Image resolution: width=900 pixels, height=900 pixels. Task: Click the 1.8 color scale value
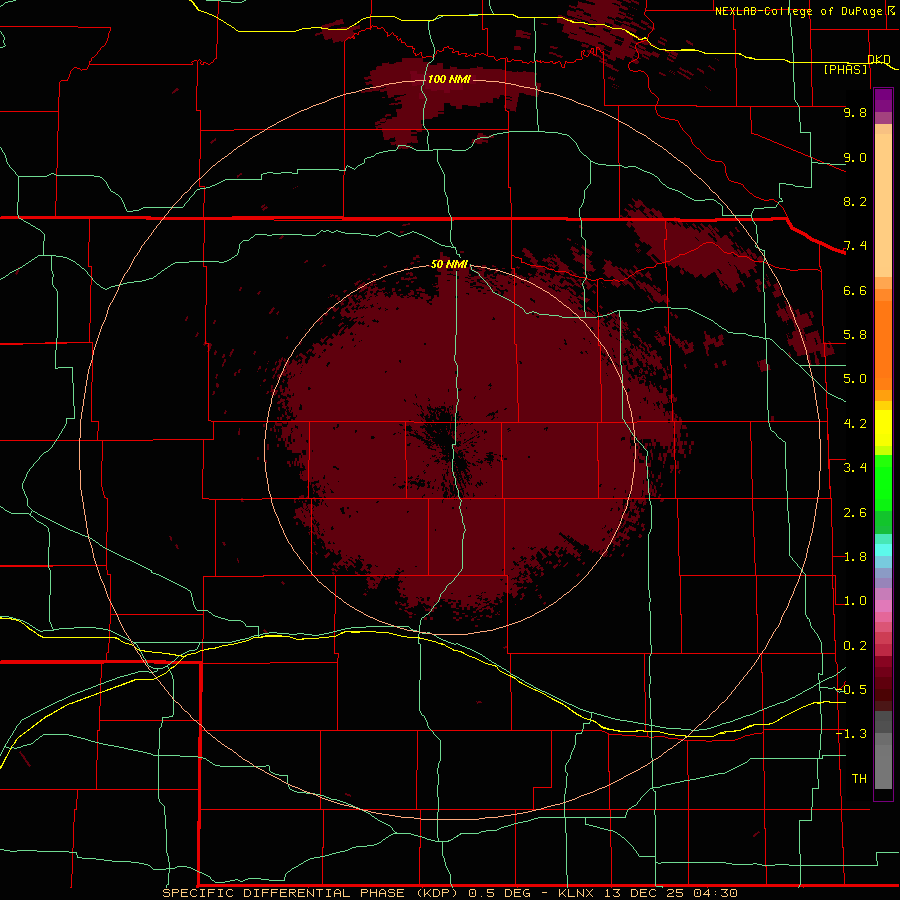tap(855, 557)
